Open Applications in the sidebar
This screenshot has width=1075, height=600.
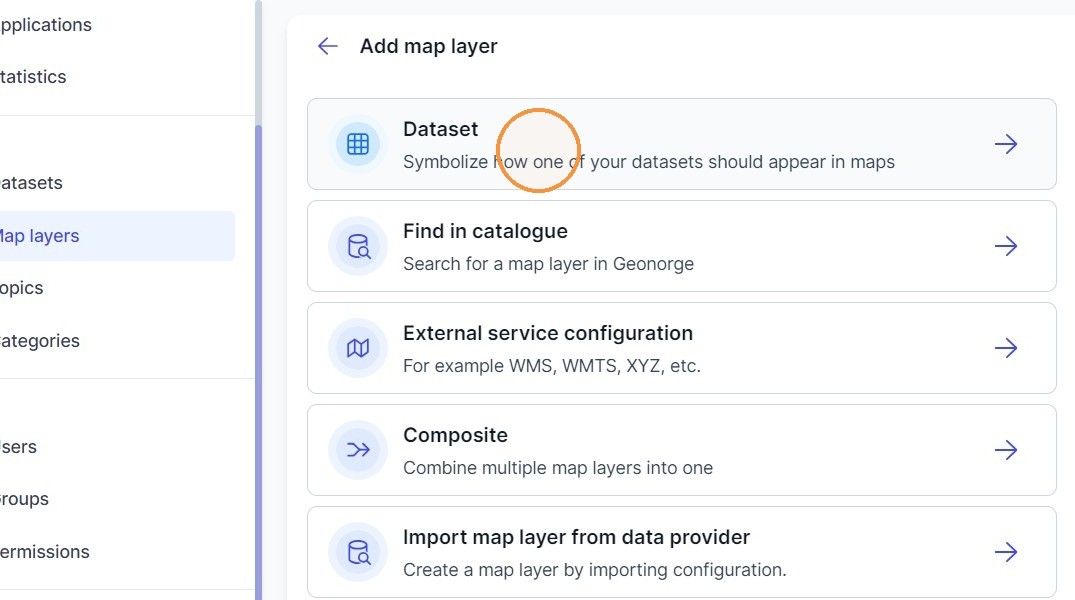coord(45,25)
